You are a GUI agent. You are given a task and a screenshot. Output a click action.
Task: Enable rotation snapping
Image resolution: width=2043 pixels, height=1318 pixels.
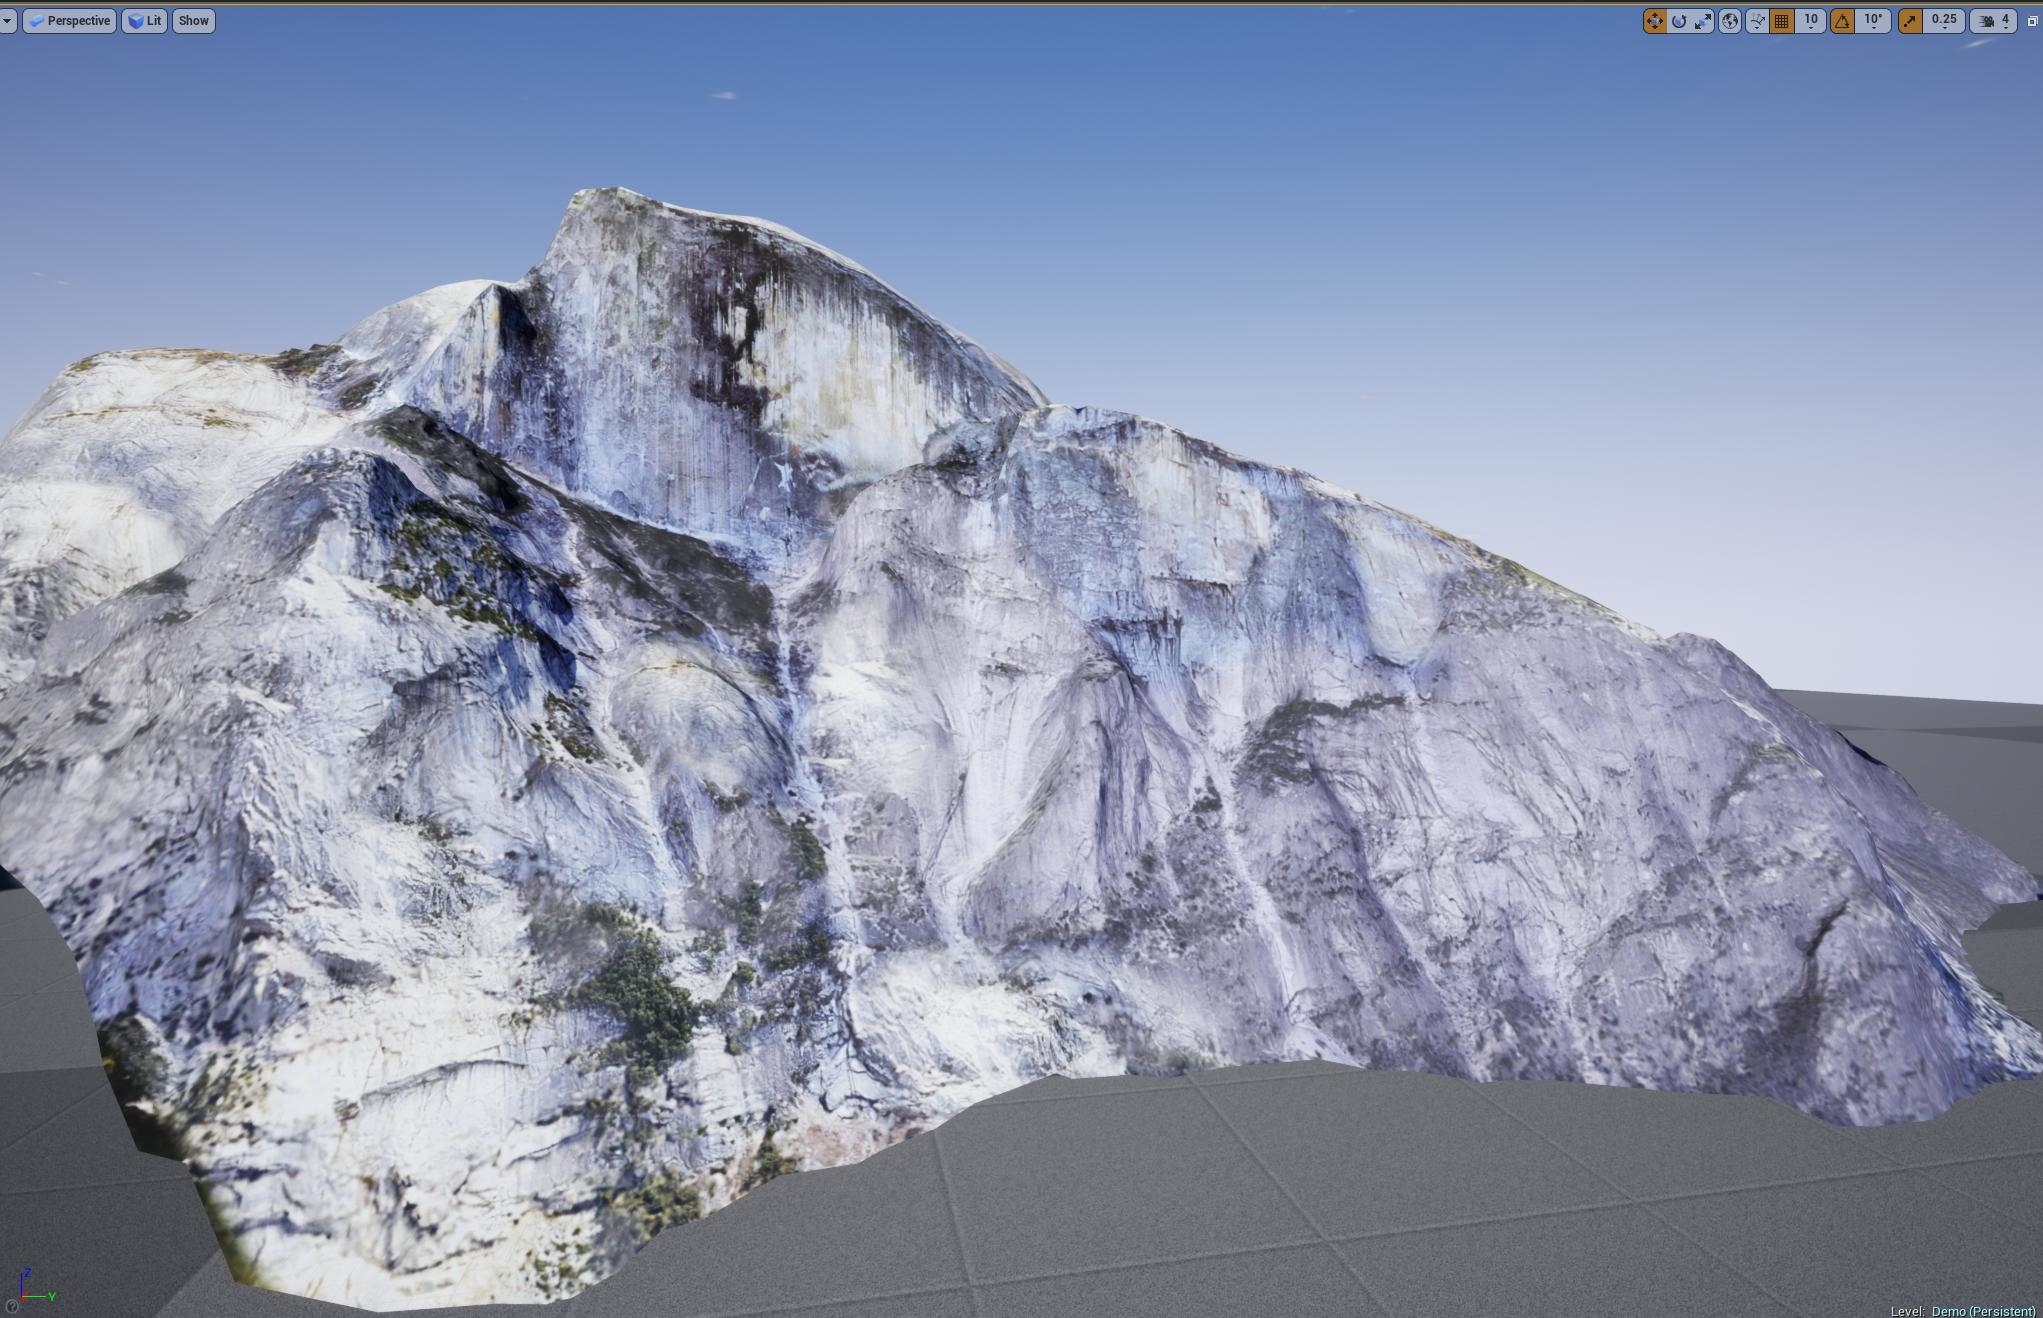[1841, 20]
